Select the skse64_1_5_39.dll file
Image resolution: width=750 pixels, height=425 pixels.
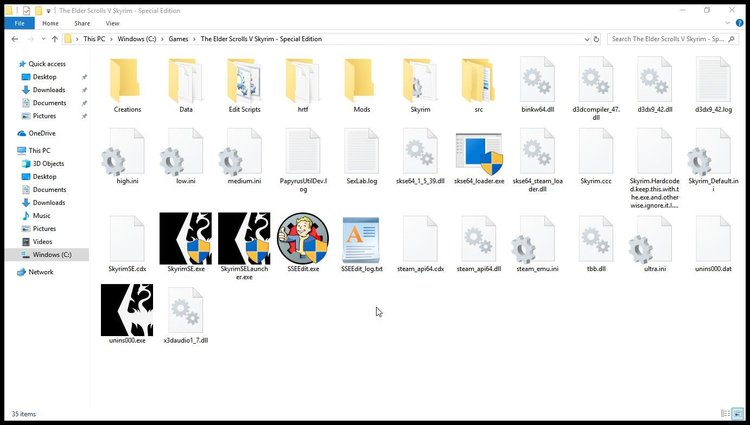[x=420, y=156]
